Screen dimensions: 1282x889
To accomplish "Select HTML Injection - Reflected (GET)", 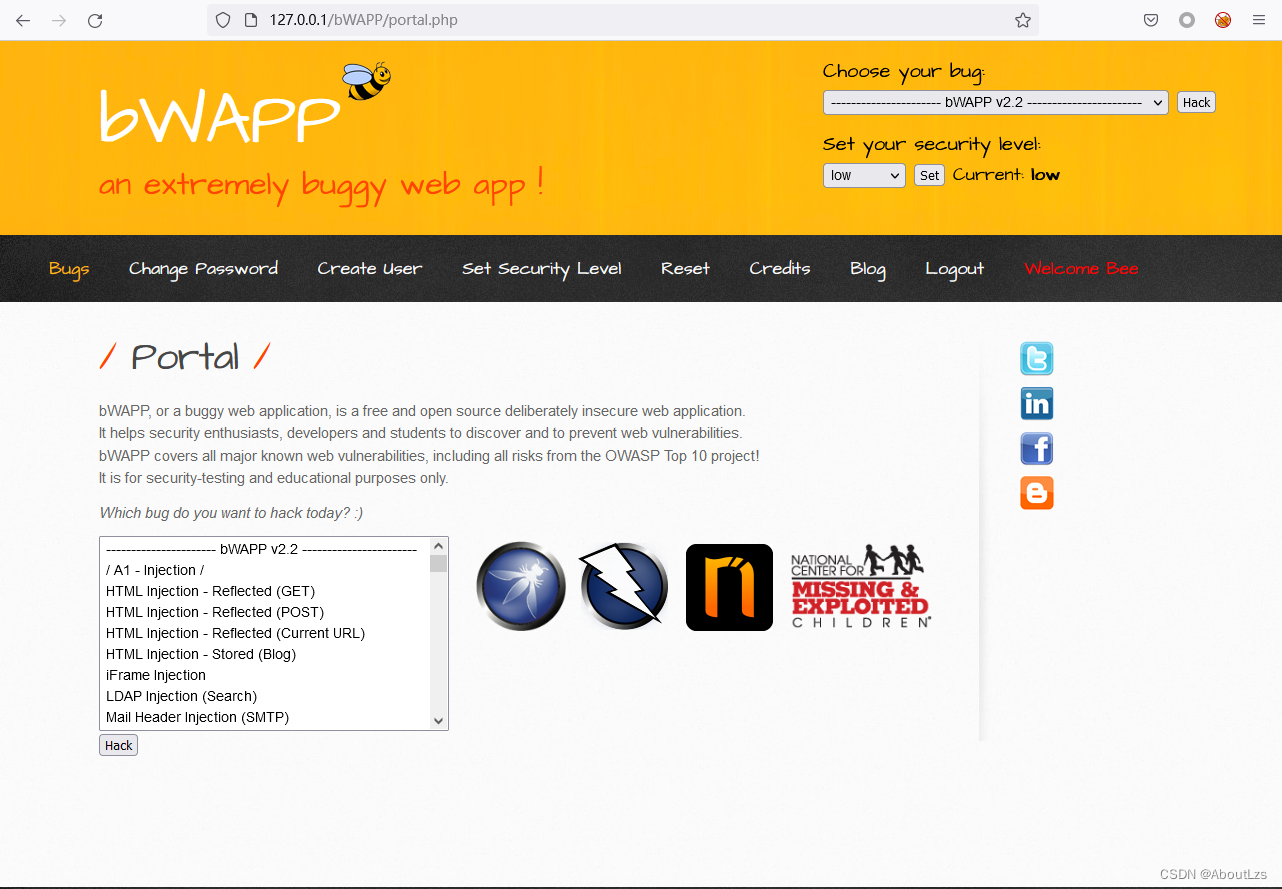I will click(265, 591).
